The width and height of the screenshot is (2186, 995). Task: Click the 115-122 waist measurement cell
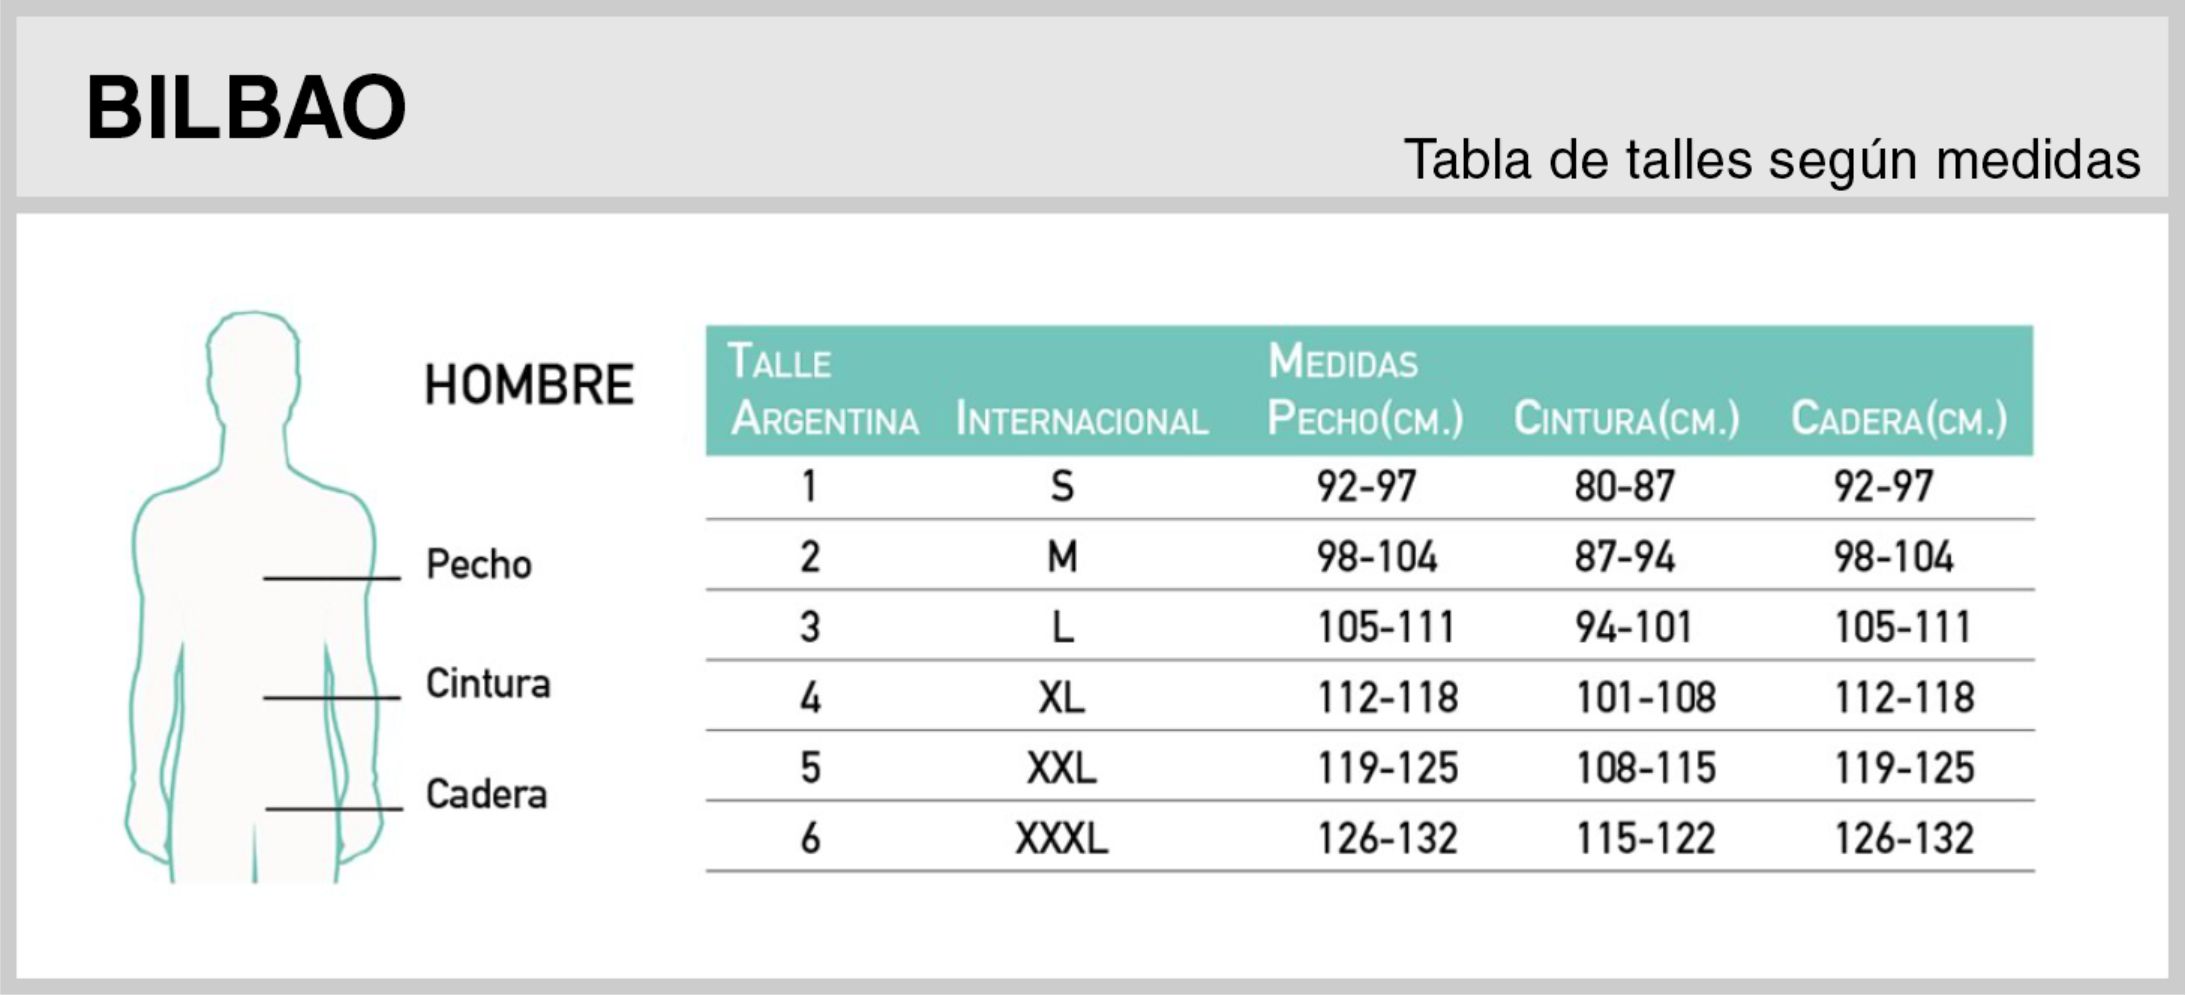click(1645, 839)
